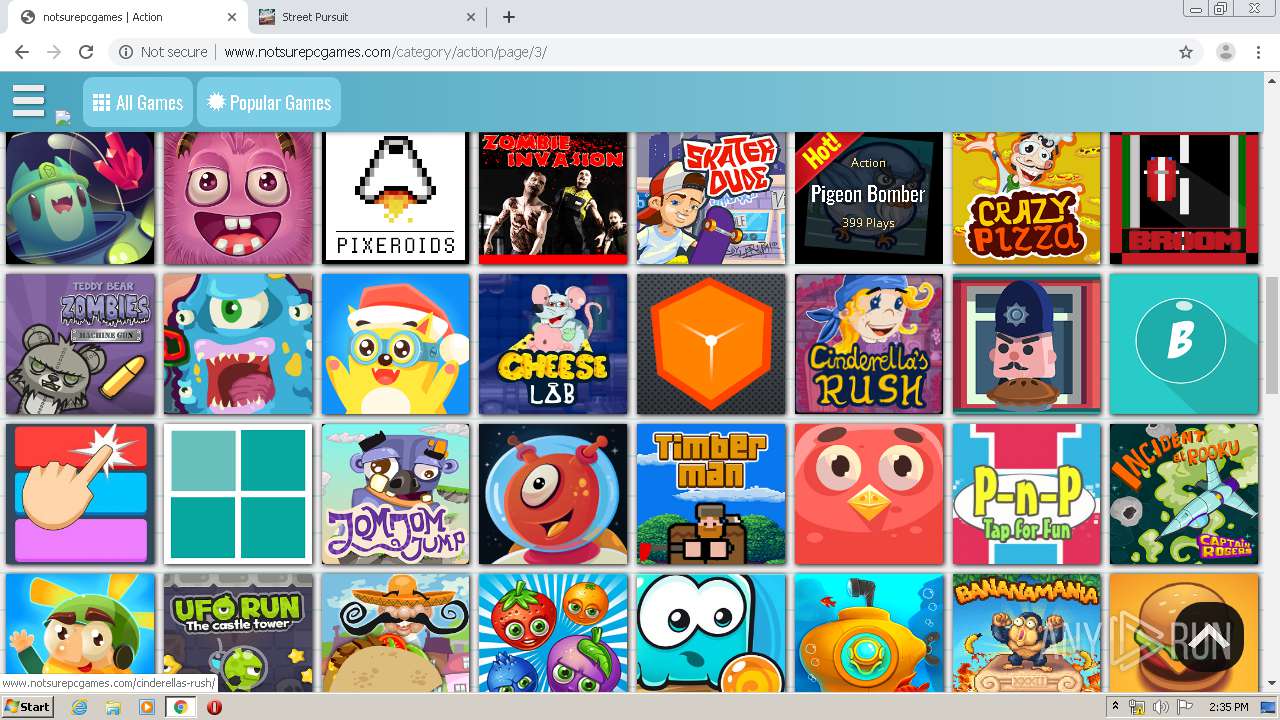1280x720 pixels.
Task: Reload the current page
Action: [86, 52]
